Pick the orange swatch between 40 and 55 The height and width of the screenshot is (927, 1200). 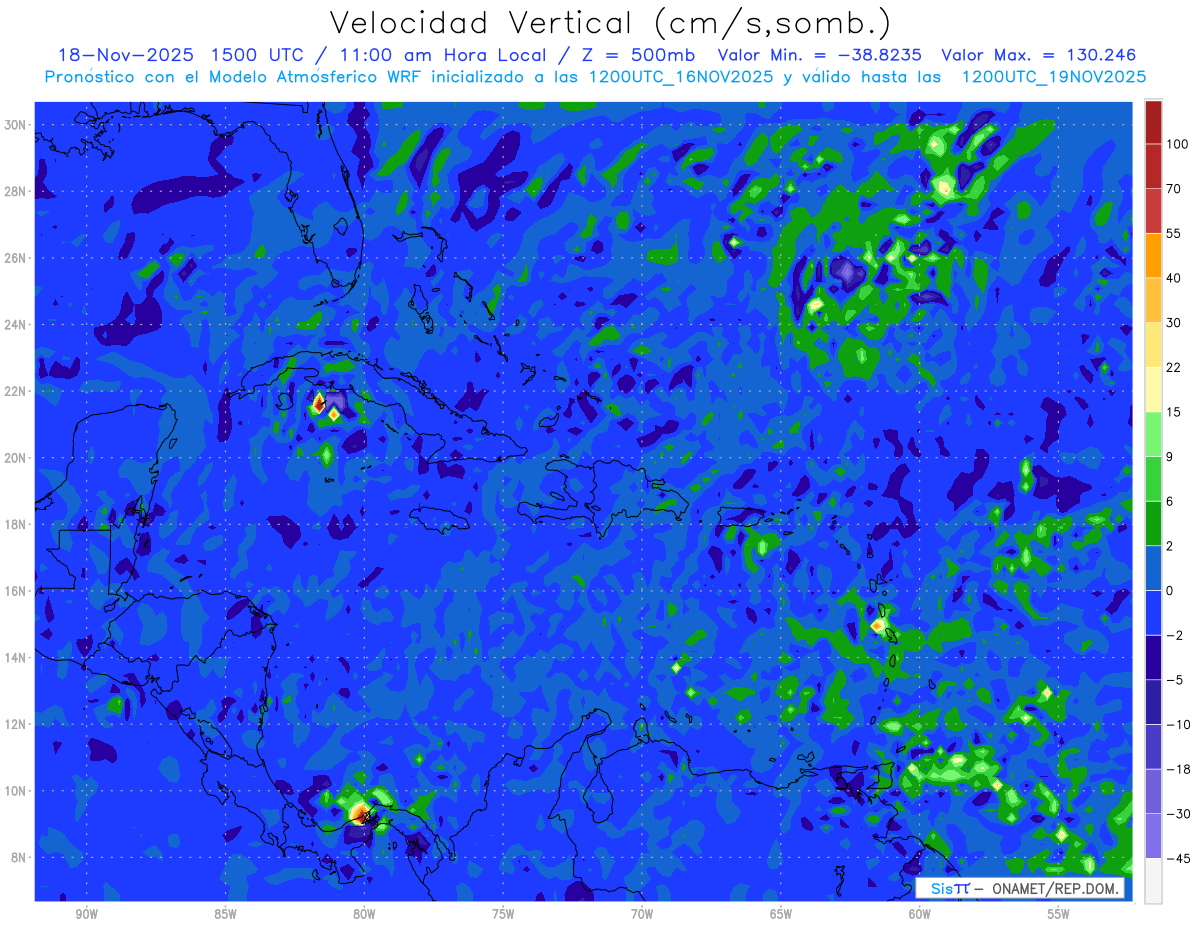[x=1153, y=255]
